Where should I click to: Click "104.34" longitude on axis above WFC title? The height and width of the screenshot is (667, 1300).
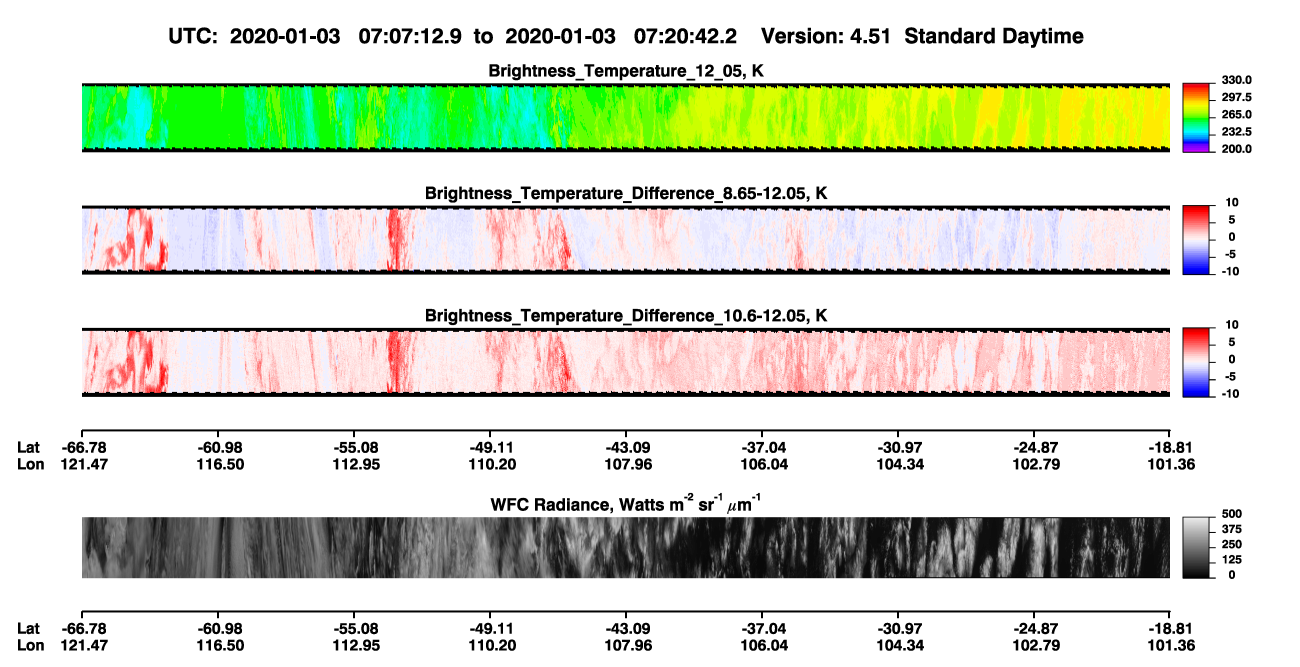click(x=898, y=464)
